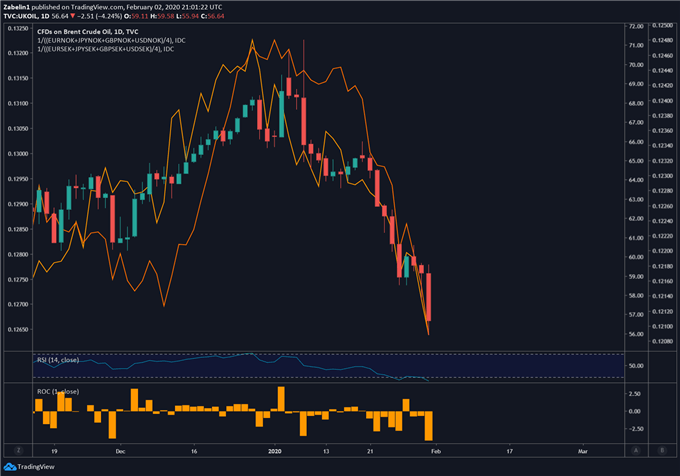Click the A auto-scale circle button
The height and width of the screenshot is (476, 680).
(636, 450)
